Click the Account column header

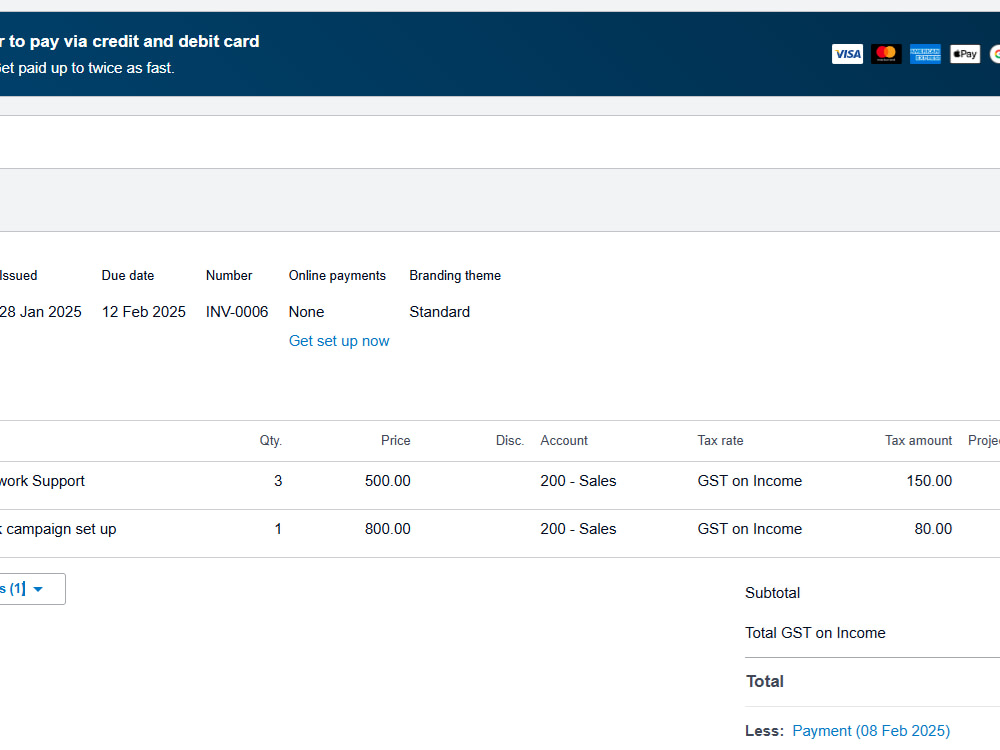[x=564, y=441]
